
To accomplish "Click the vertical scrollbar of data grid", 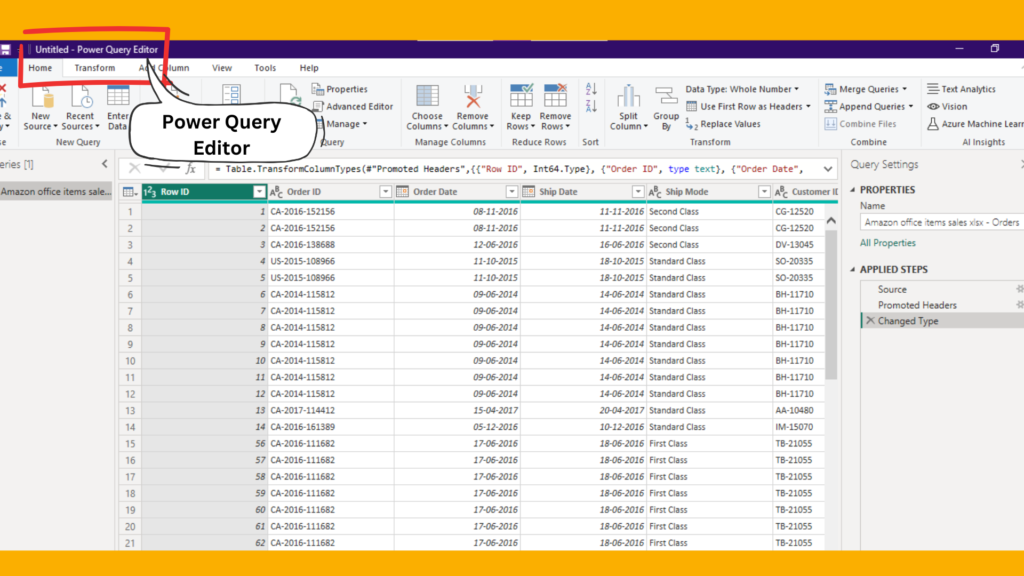I will pyautogui.click(x=831, y=304).
